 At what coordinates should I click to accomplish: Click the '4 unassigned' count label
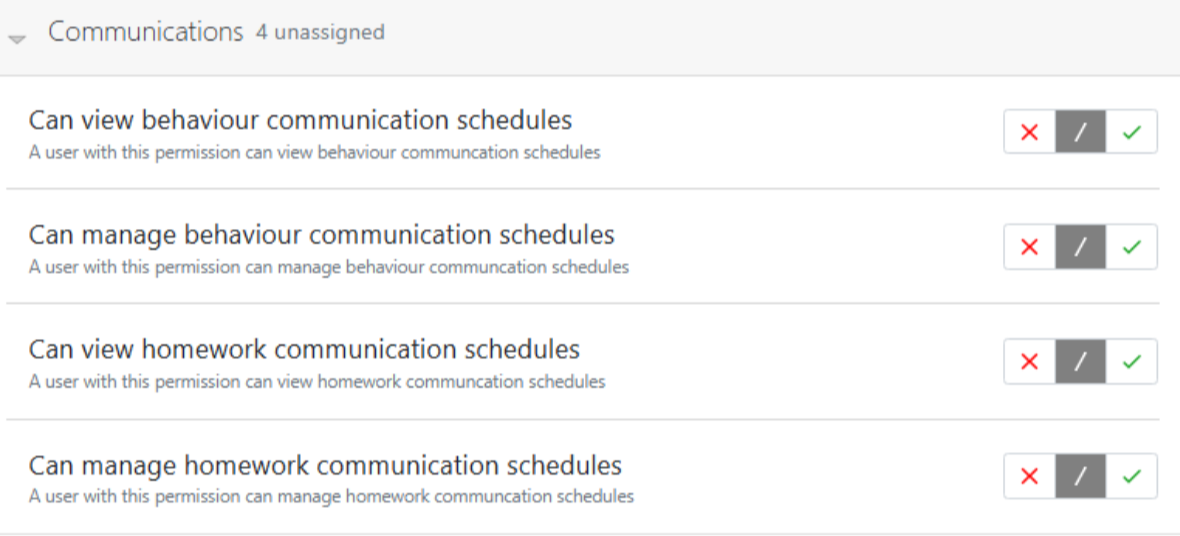(x=319, y=33)
